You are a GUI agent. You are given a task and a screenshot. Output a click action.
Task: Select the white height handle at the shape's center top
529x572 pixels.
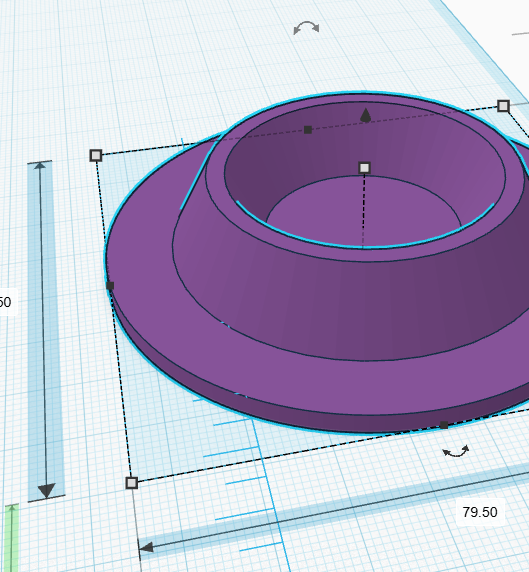tap(364, 168)
